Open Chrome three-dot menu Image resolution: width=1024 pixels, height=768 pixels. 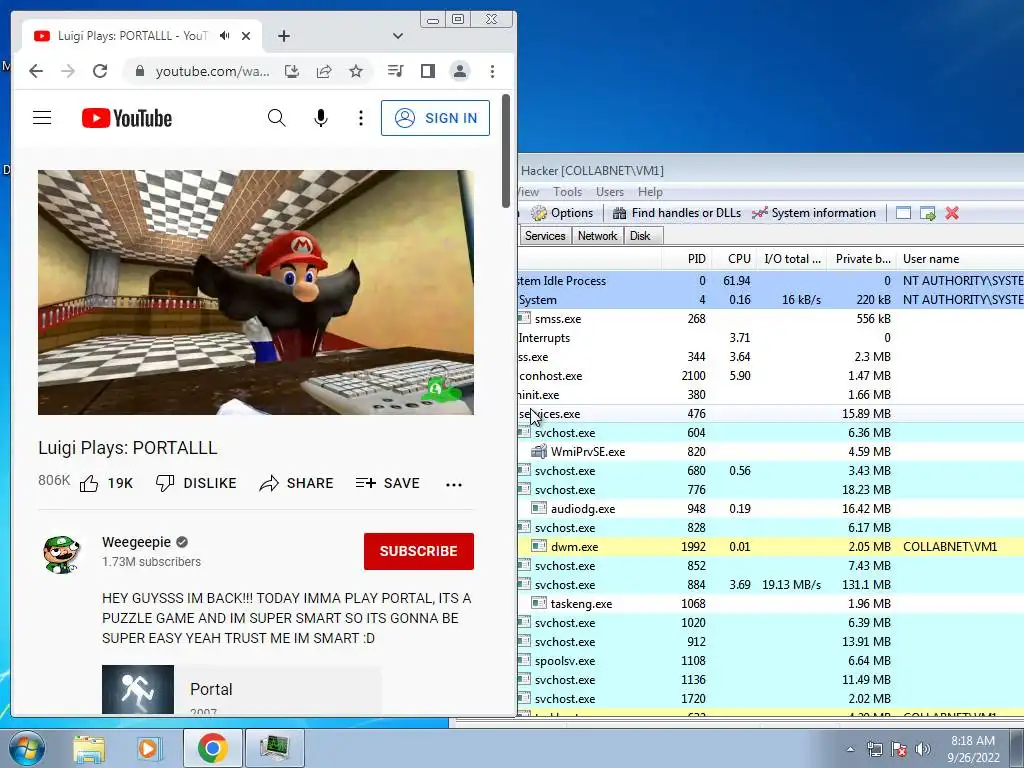(x=492, y=71)
